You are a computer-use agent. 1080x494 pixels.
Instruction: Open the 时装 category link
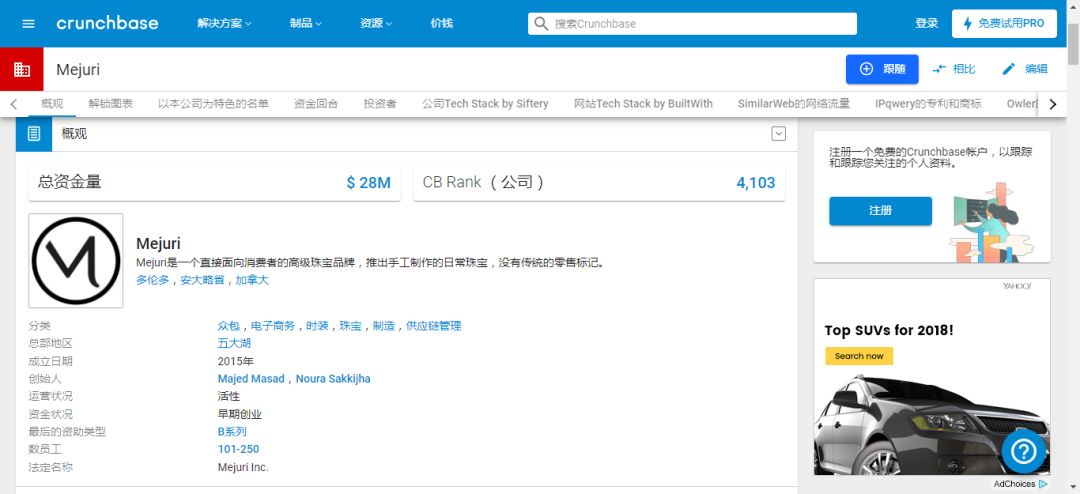[x=318, y=326]
